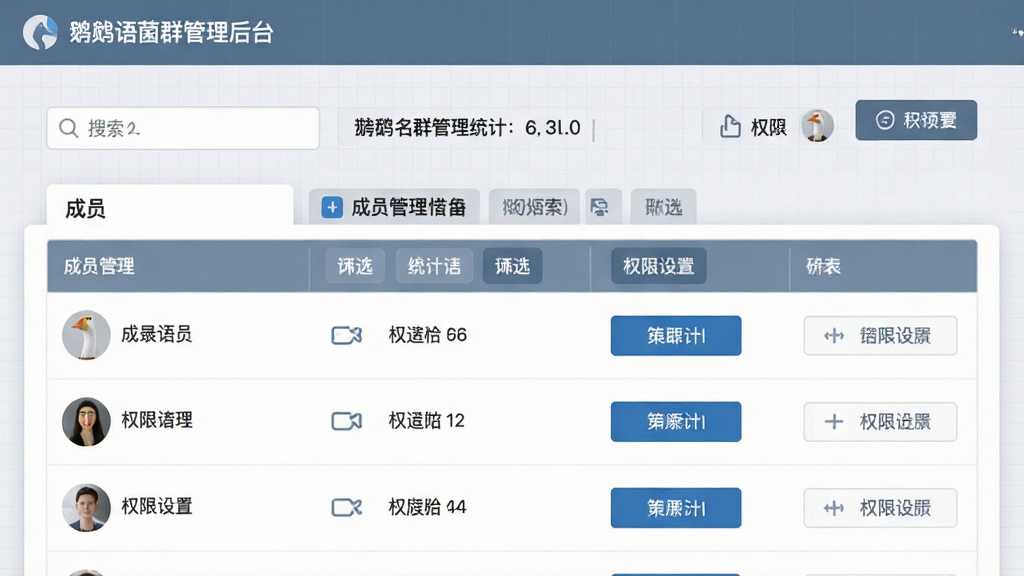Click the statistics text showing 6, 31.0
The height and width of the screenshot is (576, 1024).
468,127
